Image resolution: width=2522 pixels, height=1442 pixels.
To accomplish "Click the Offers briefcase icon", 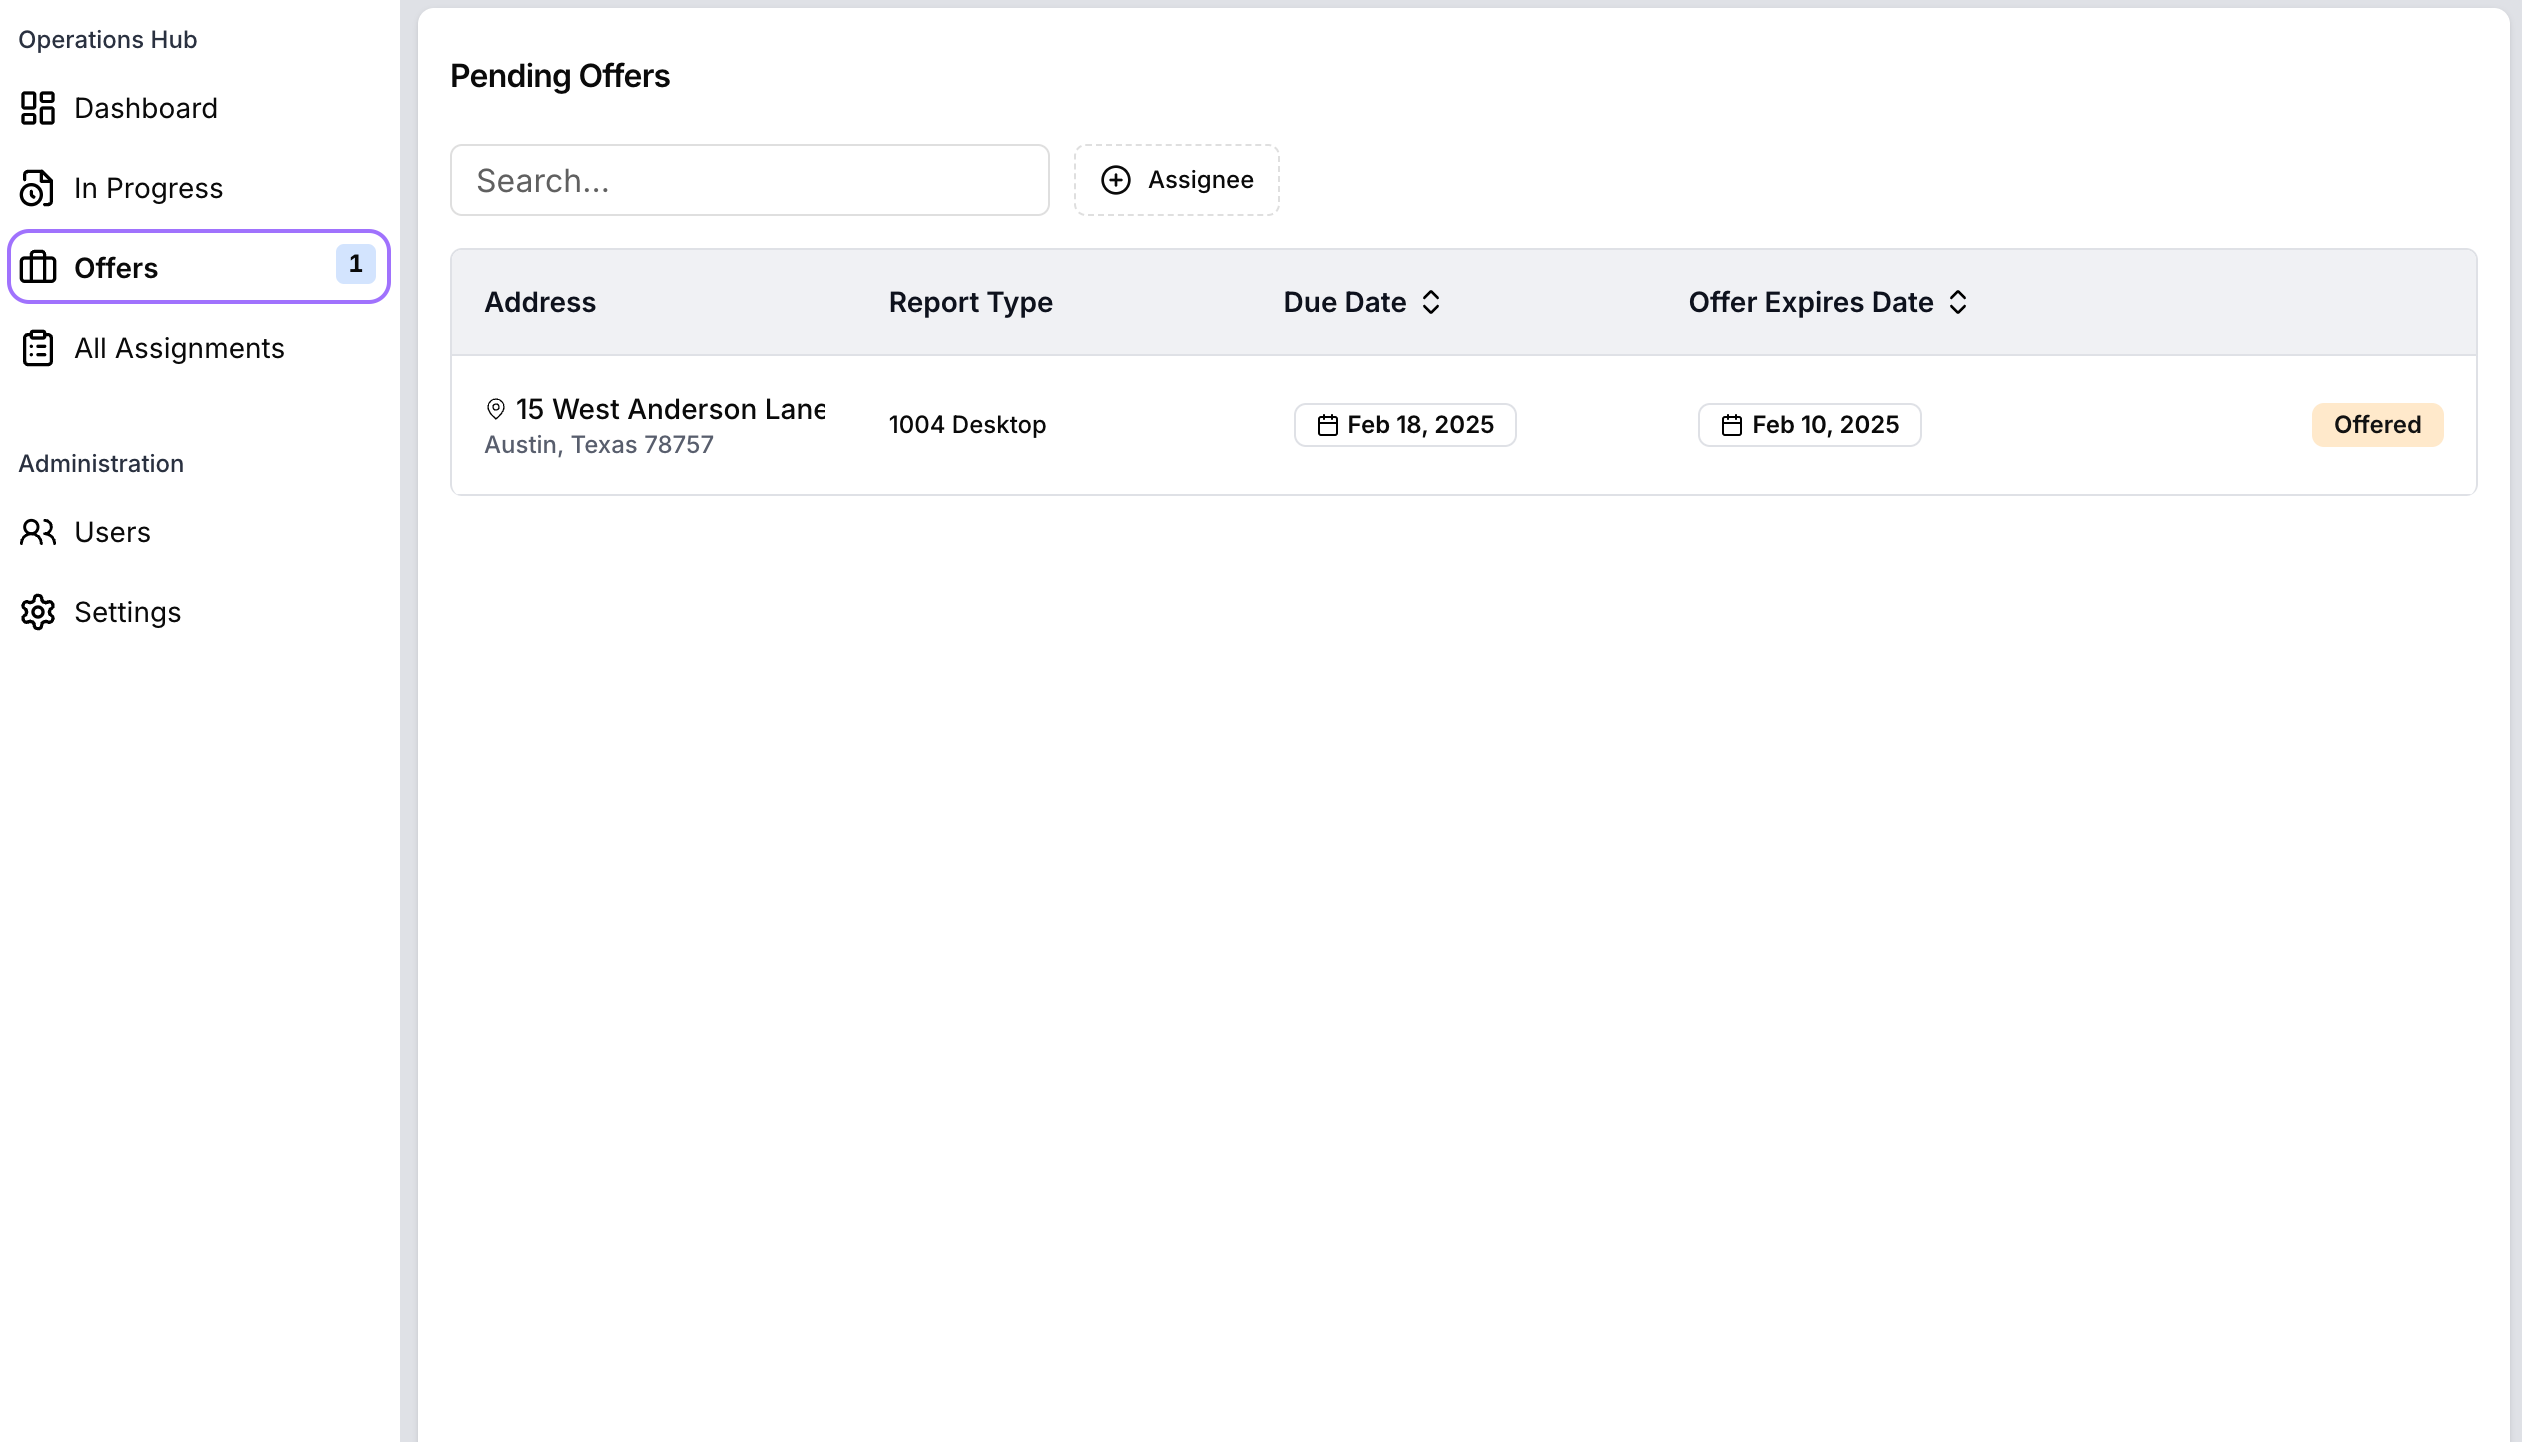I will pos(38,267).
